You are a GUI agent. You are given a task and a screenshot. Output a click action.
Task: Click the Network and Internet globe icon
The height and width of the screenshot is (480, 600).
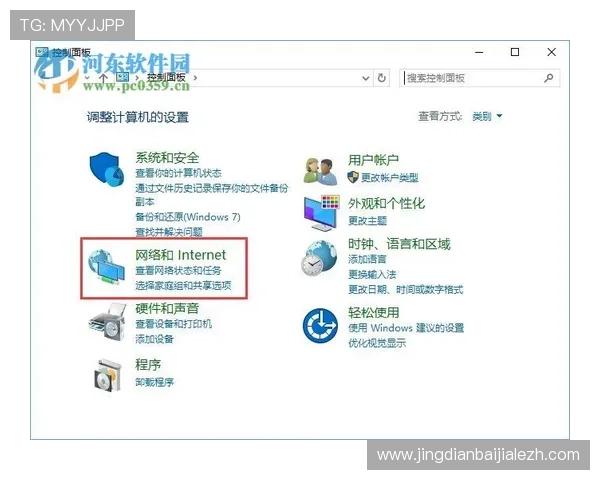pos(106,267)
